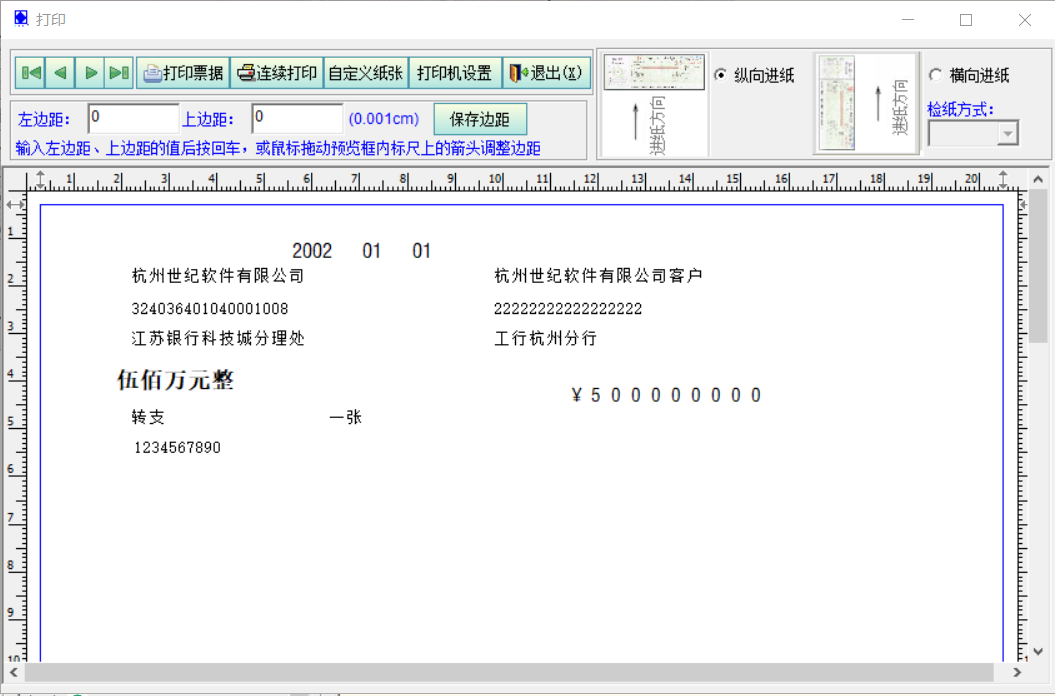Focus the 左边距 left margin input
This screenshot has width=1055, height=696.
click(133, 118)
